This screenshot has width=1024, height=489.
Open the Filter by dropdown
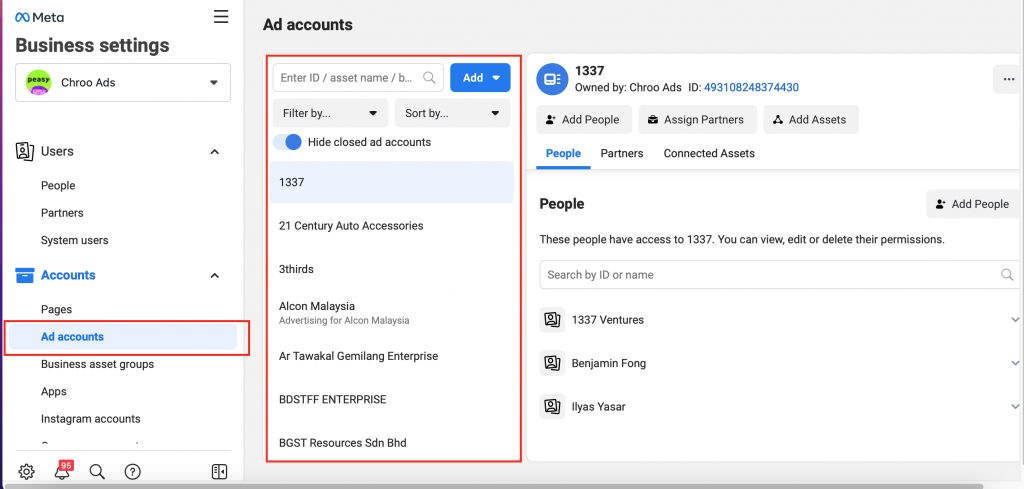[x=330, y=113]
